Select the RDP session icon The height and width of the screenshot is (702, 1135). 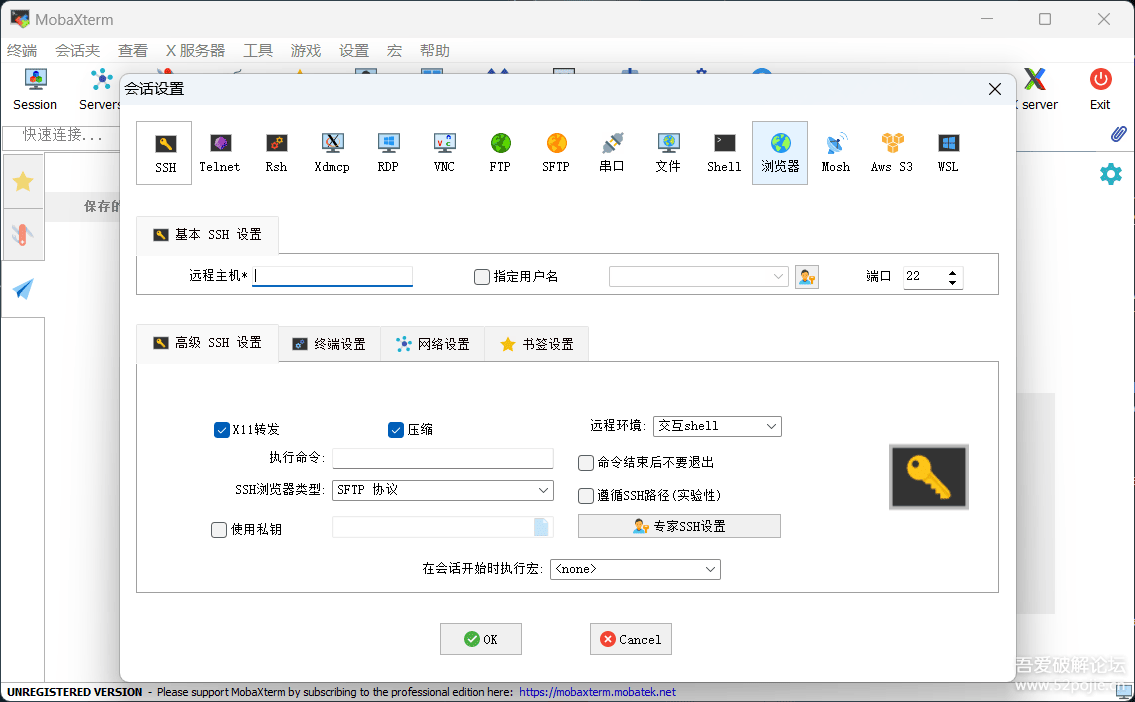388,152
